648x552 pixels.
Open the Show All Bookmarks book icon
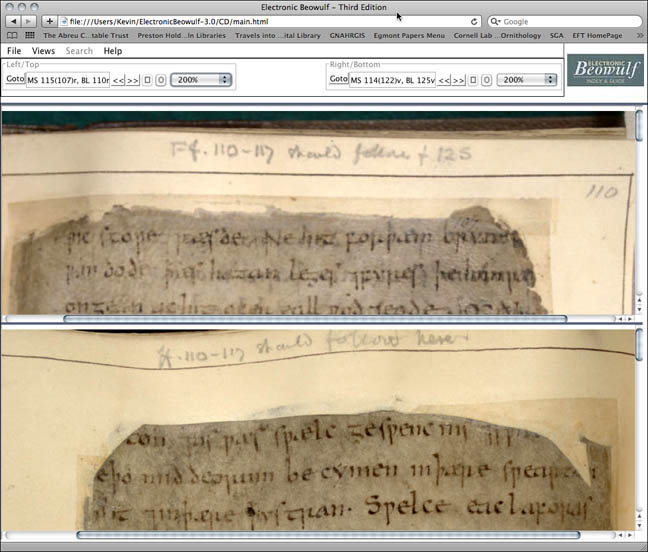pos(12,35)
